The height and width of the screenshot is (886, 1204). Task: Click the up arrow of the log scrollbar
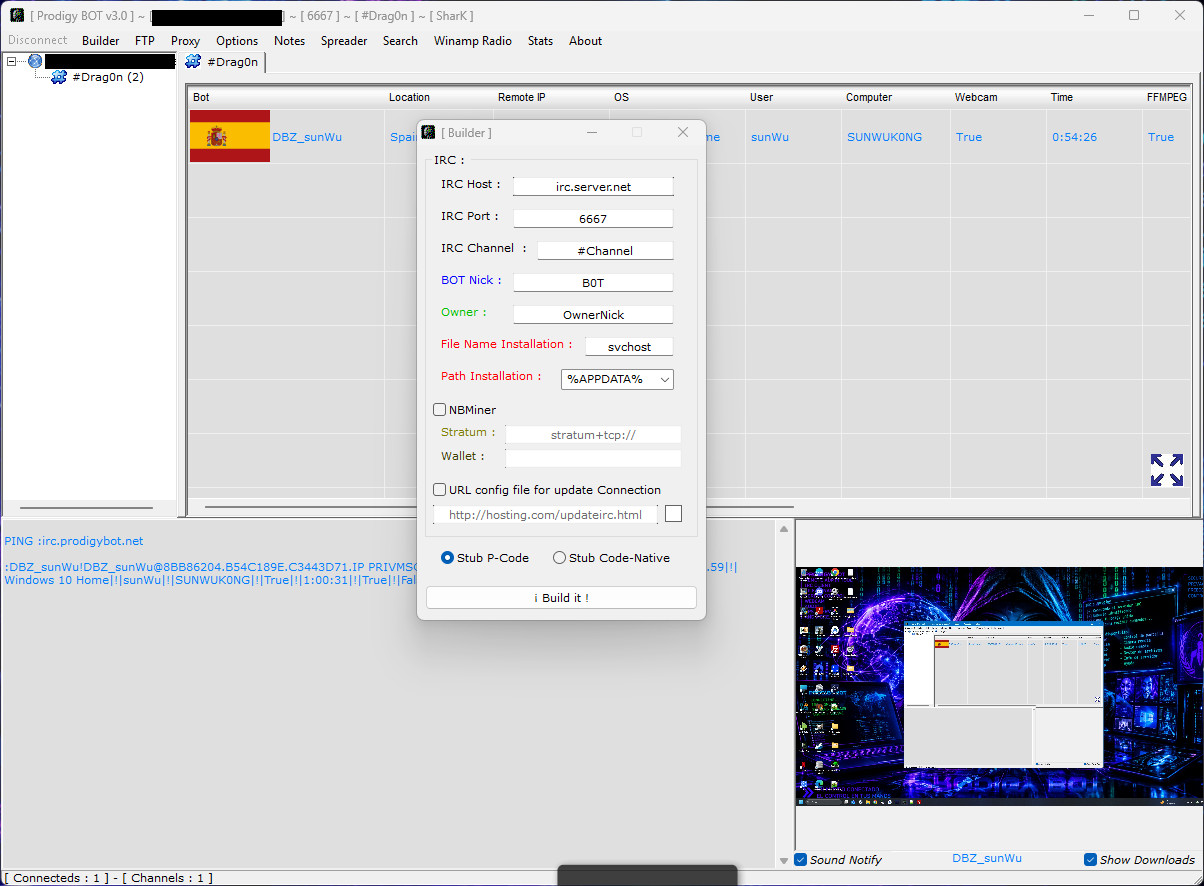tap(784, 529)
